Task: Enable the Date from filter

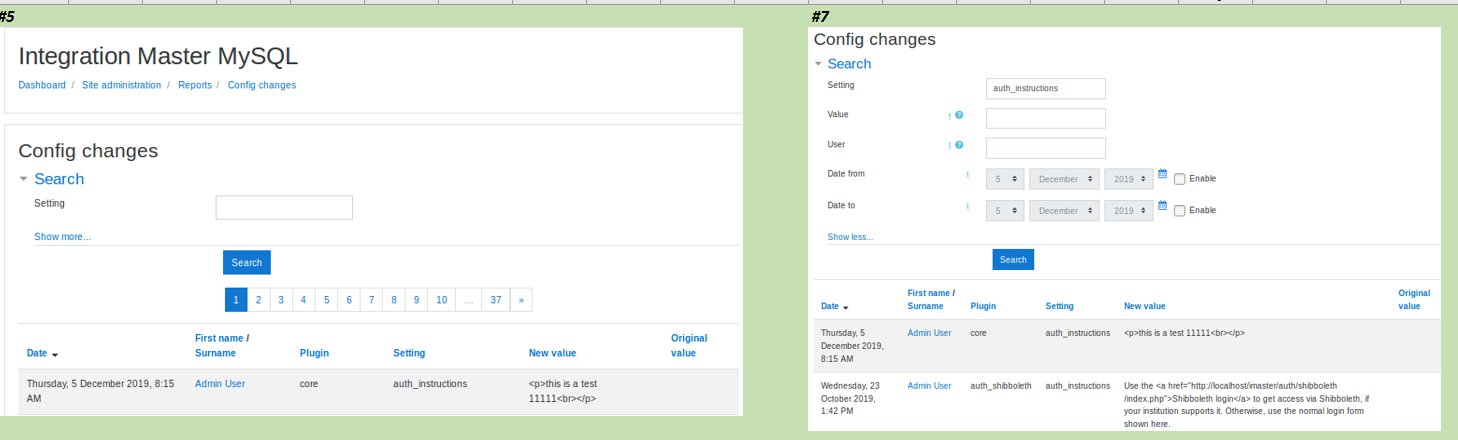Action: pyautogui.click(x=1180, y=179)
